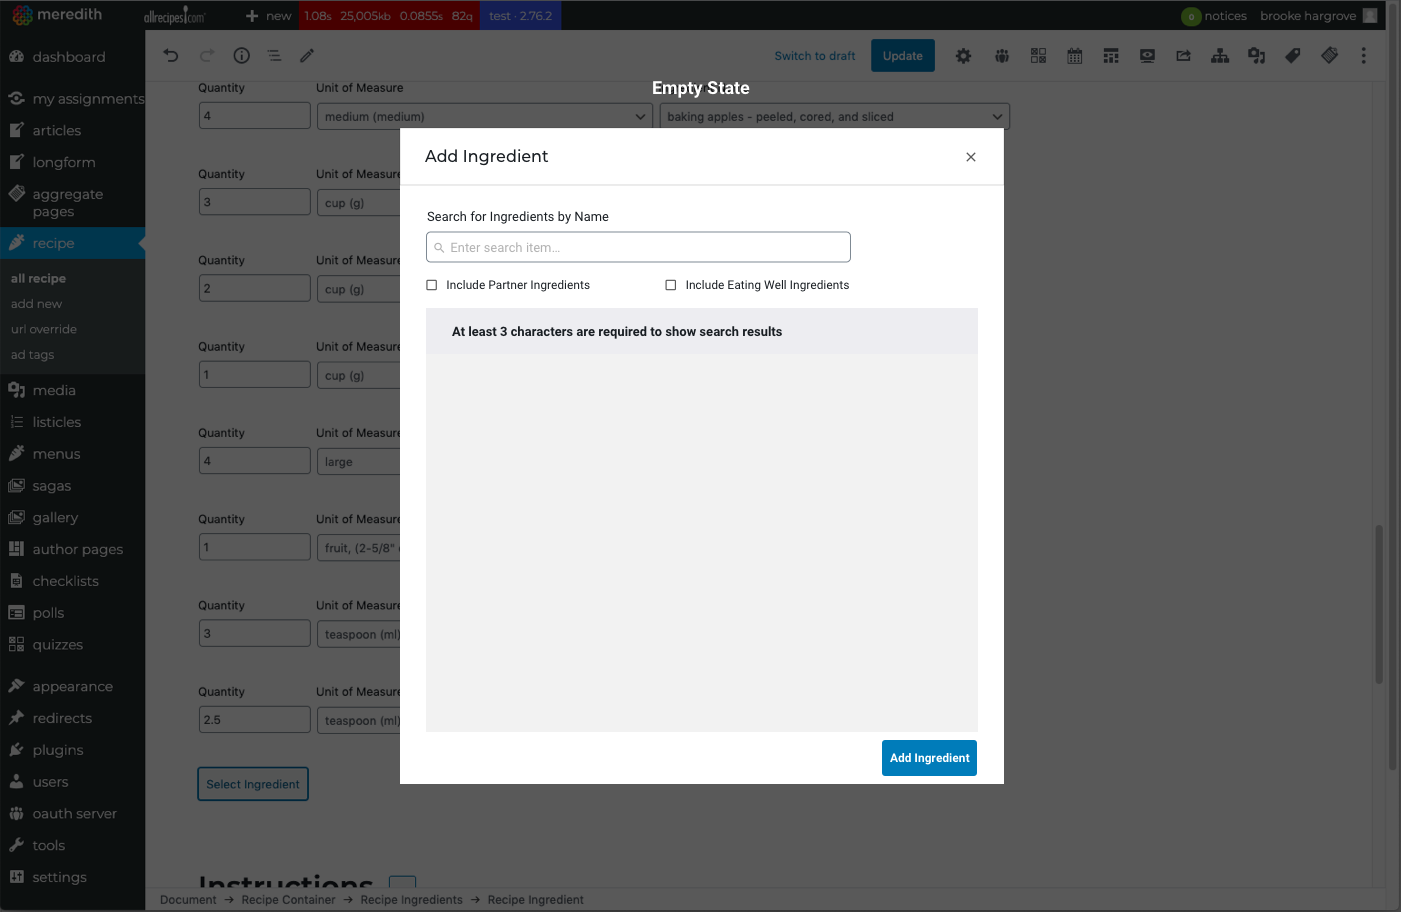
Task: Click the people group icon in toolbar
Action: point(1002,56)
